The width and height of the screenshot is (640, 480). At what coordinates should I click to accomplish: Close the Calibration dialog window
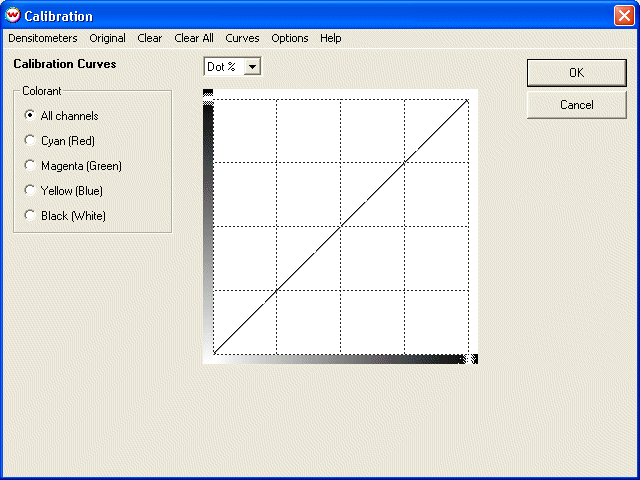(x=624, y=16)
